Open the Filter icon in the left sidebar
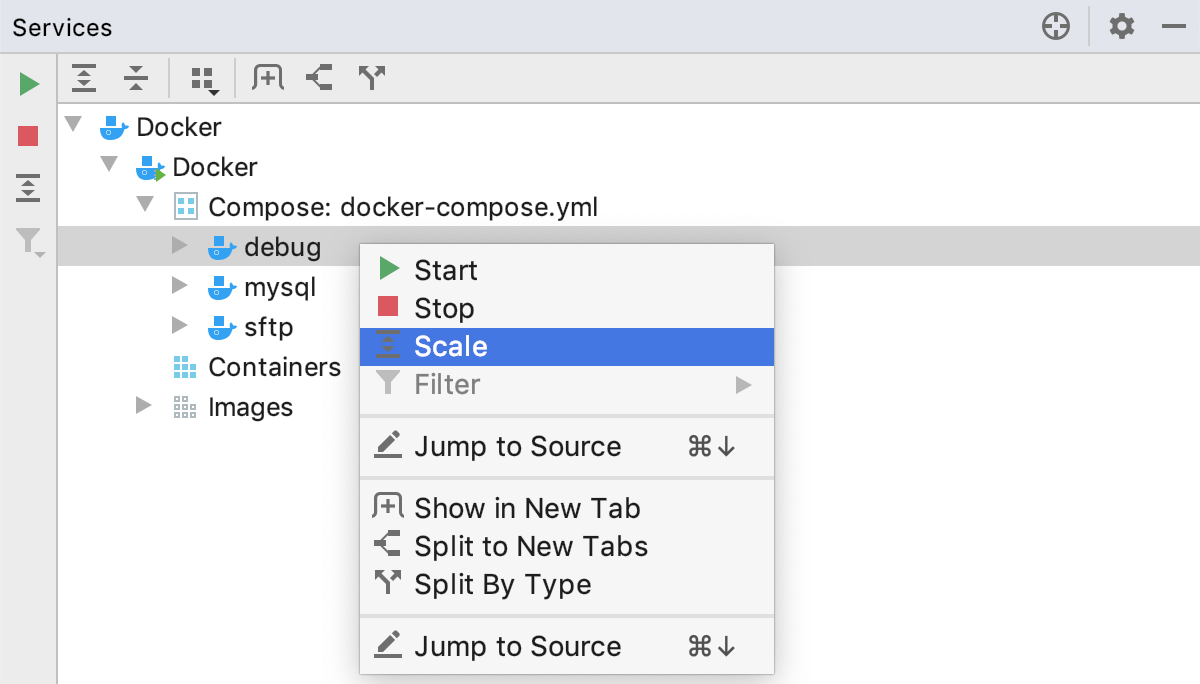1200x684 pixels. pos(27,241)
